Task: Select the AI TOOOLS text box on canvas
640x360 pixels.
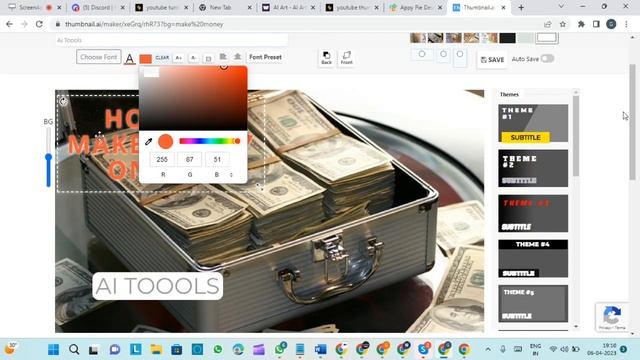Action: click(158, 286)
